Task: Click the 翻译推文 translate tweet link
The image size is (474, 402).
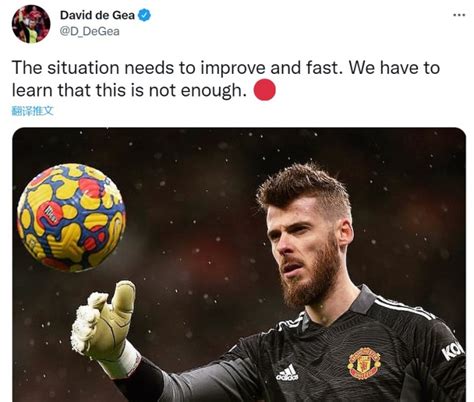Action: 32,111
